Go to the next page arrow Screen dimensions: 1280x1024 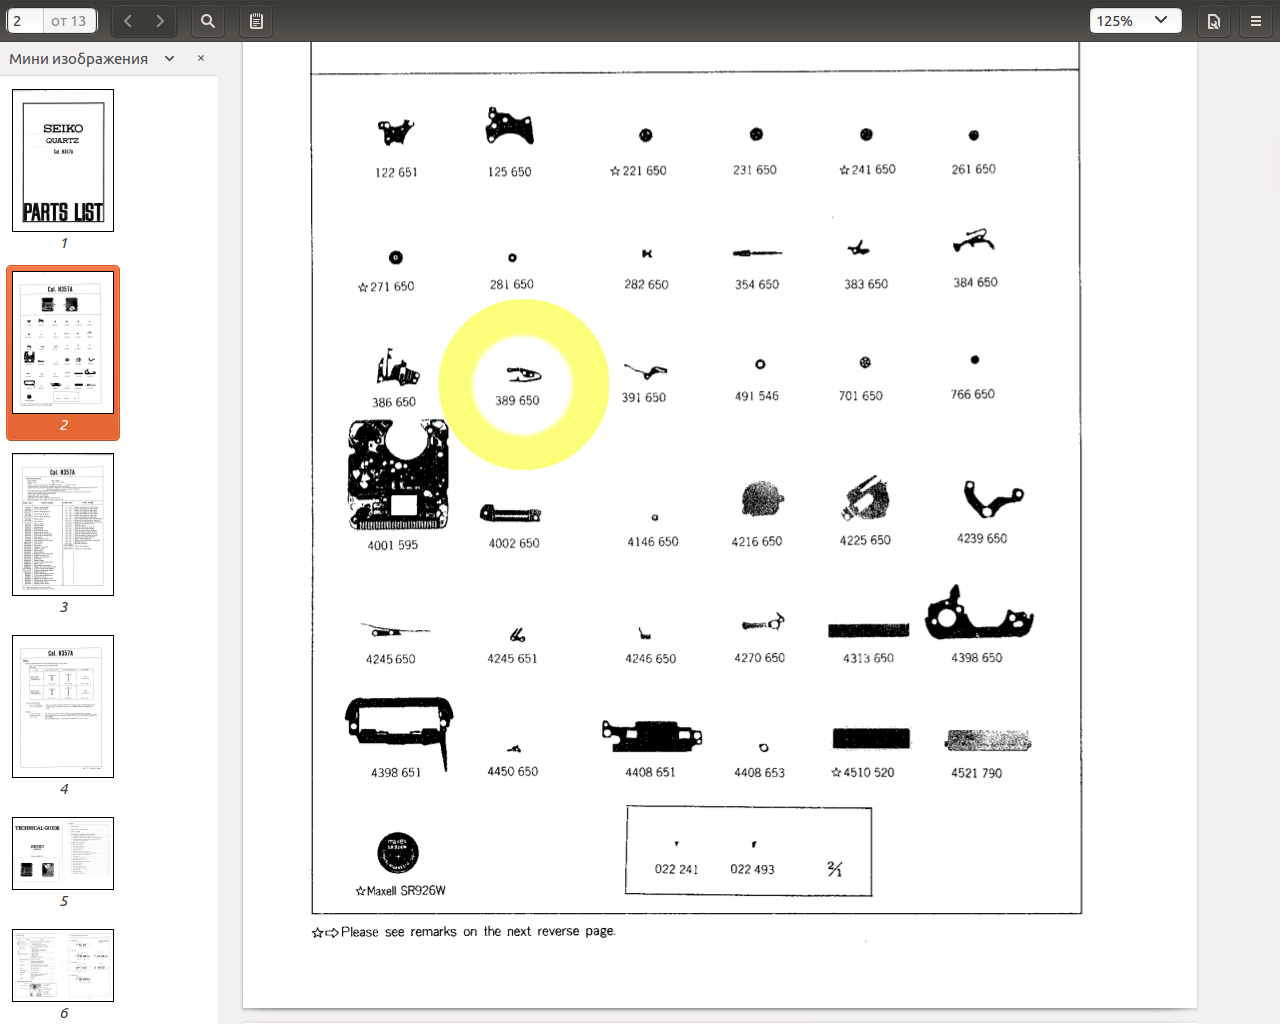(160, 20)
